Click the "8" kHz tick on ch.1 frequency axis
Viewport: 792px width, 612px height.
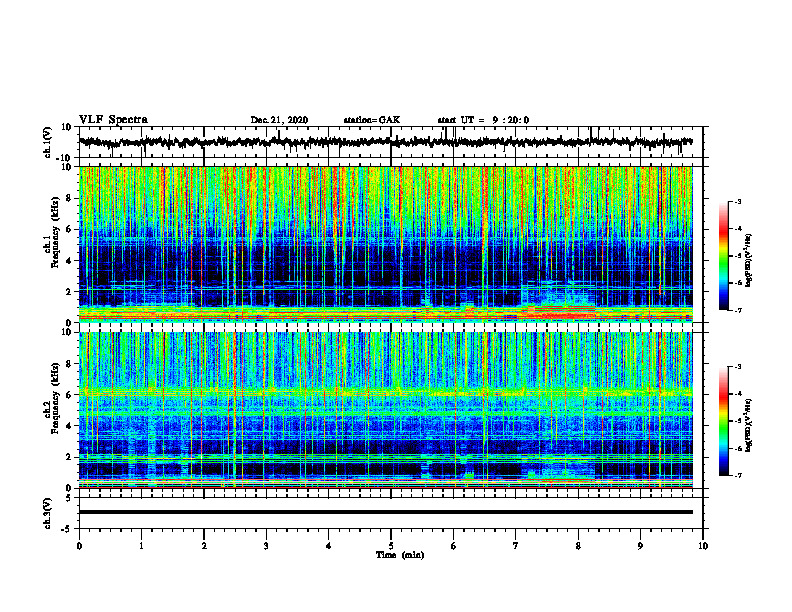[70, 198]
